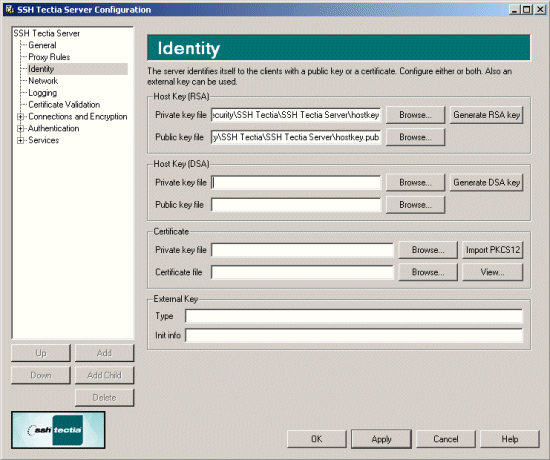550x460 pixels.
Task: Select Identity in the tree
Action: (41, 69)
